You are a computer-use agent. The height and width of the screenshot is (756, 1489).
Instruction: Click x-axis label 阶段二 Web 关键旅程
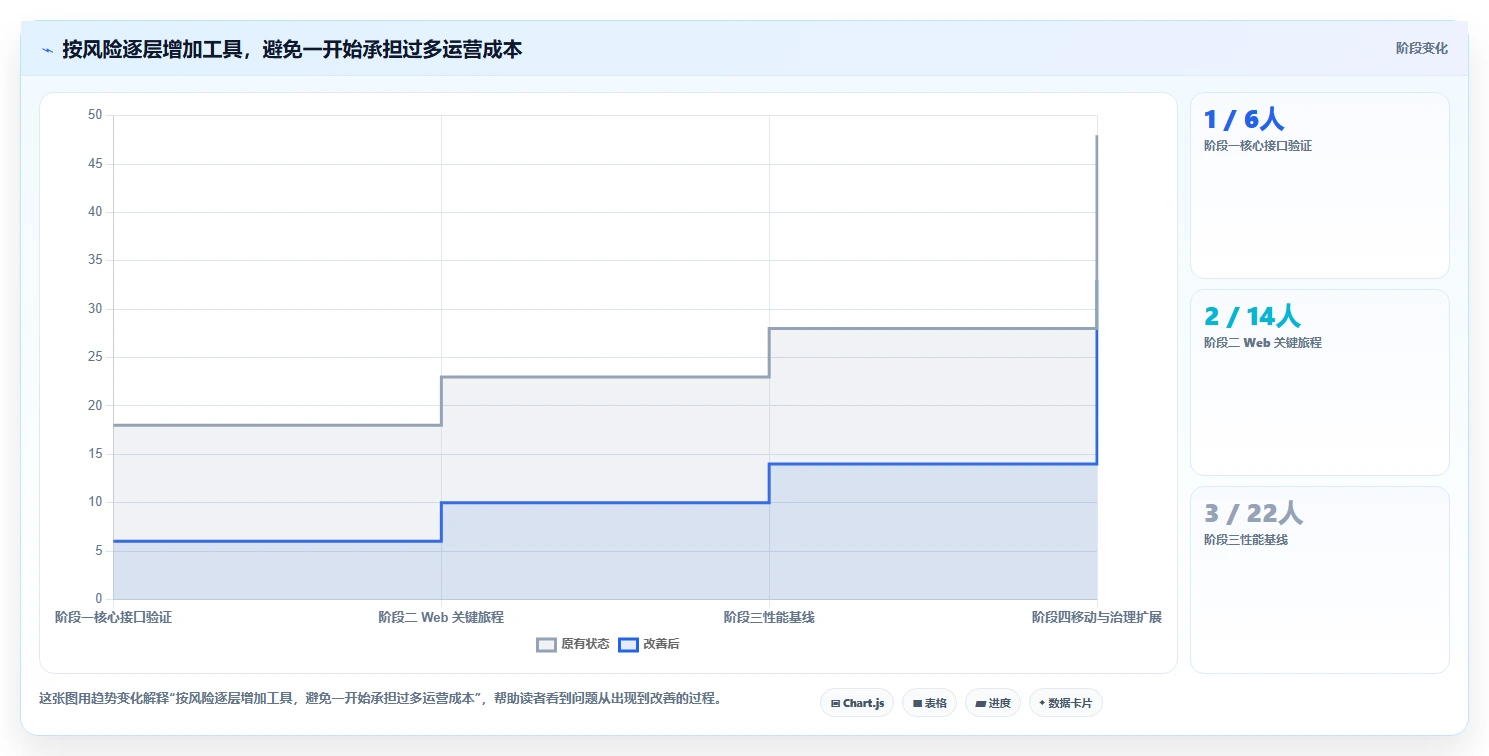coord(441,618)
